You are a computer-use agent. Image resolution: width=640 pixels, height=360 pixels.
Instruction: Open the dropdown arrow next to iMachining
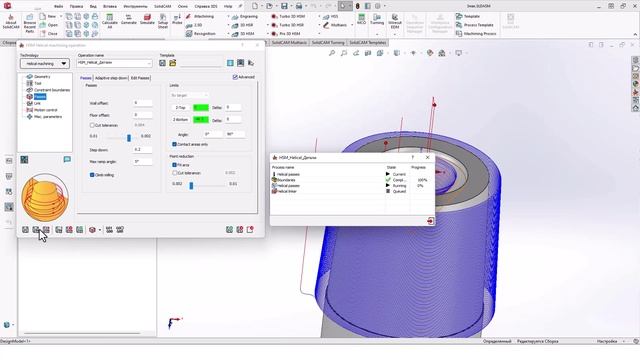(x=228, y=16)
